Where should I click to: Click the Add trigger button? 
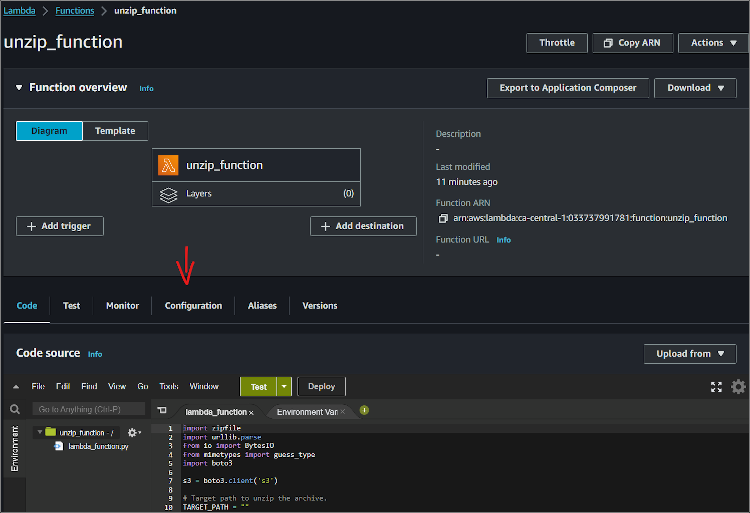pos(60,226)
